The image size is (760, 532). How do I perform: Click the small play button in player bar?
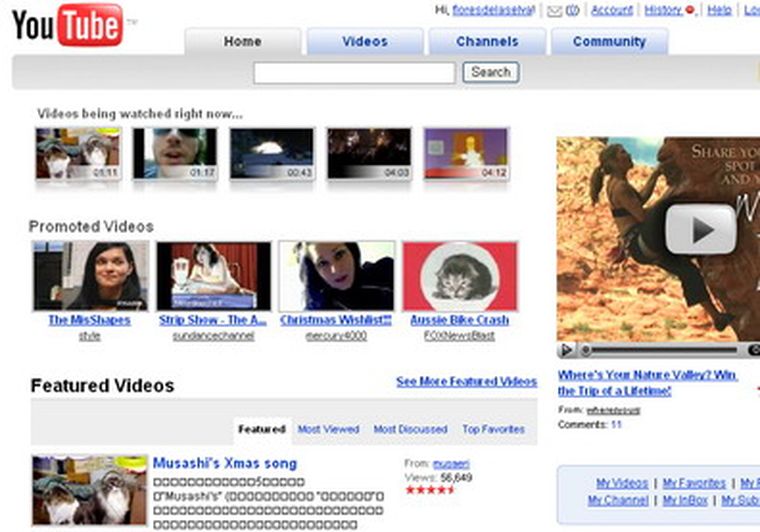[566, 350]
